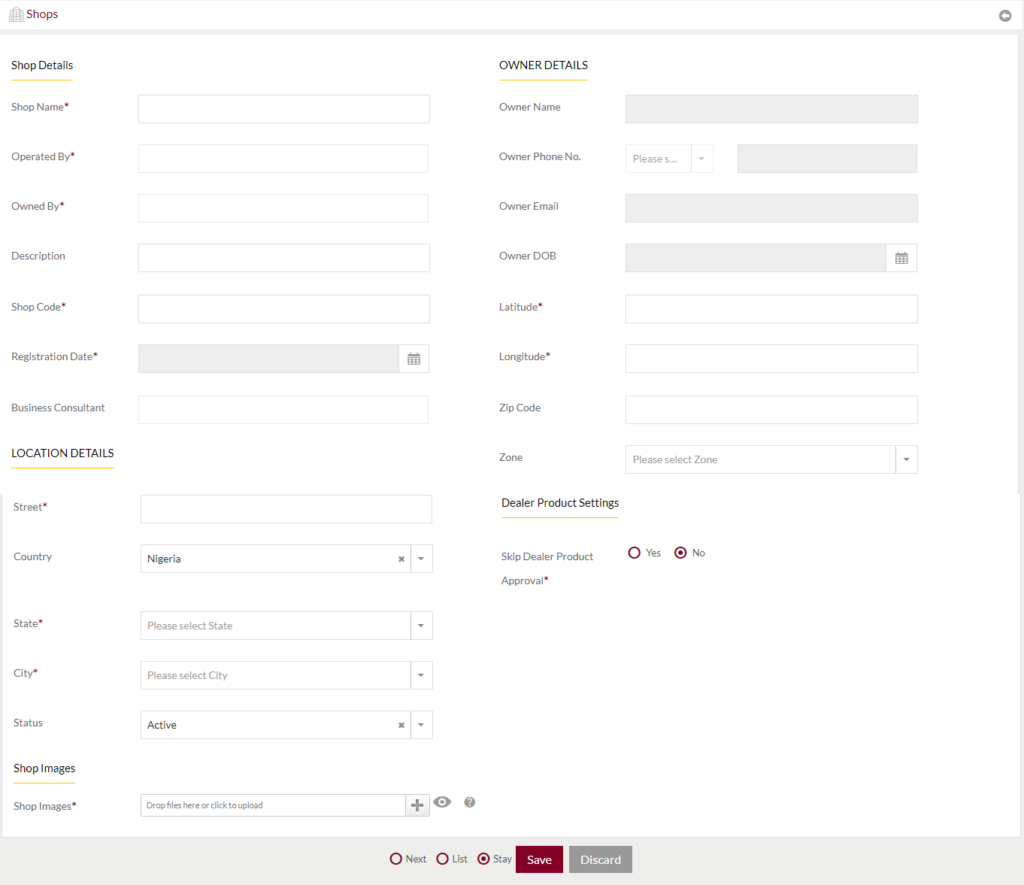This screenshot has width=1024, height=885.
Task: Click the Discard button
Action: click(601, 860)
